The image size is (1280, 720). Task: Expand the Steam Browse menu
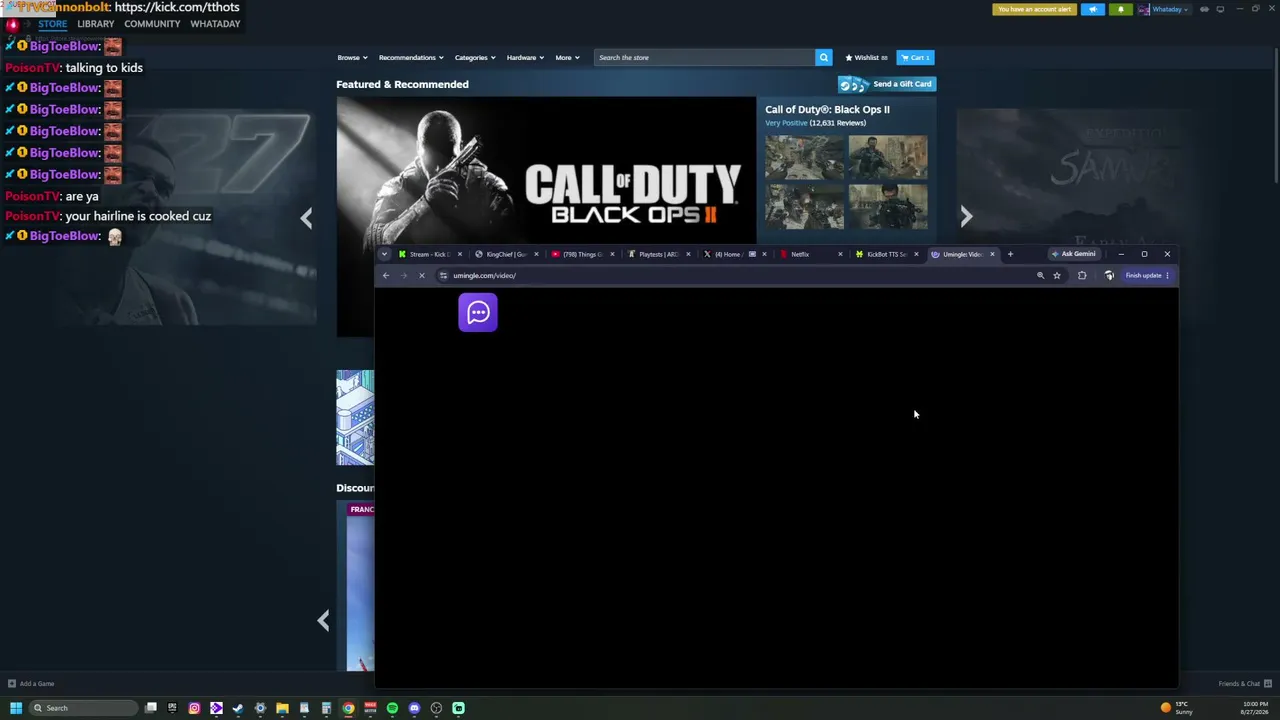click(352, 58)
